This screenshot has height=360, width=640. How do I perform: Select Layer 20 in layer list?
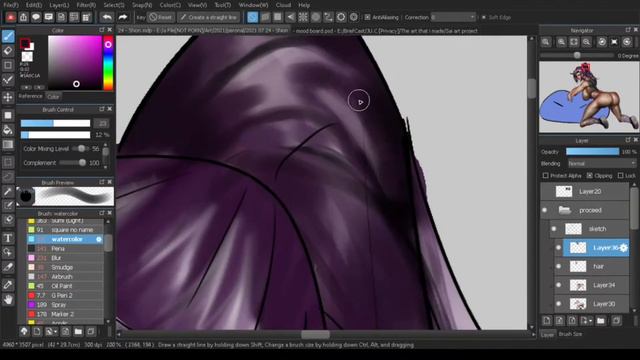pos(584,191)
